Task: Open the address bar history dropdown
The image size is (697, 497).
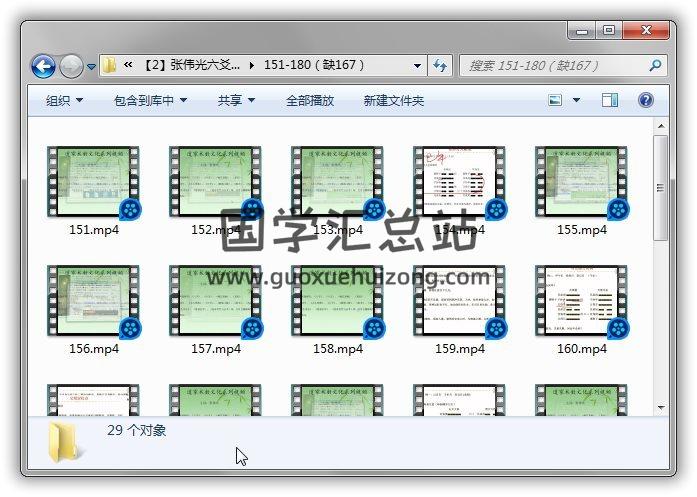Action: click(417, 66)
